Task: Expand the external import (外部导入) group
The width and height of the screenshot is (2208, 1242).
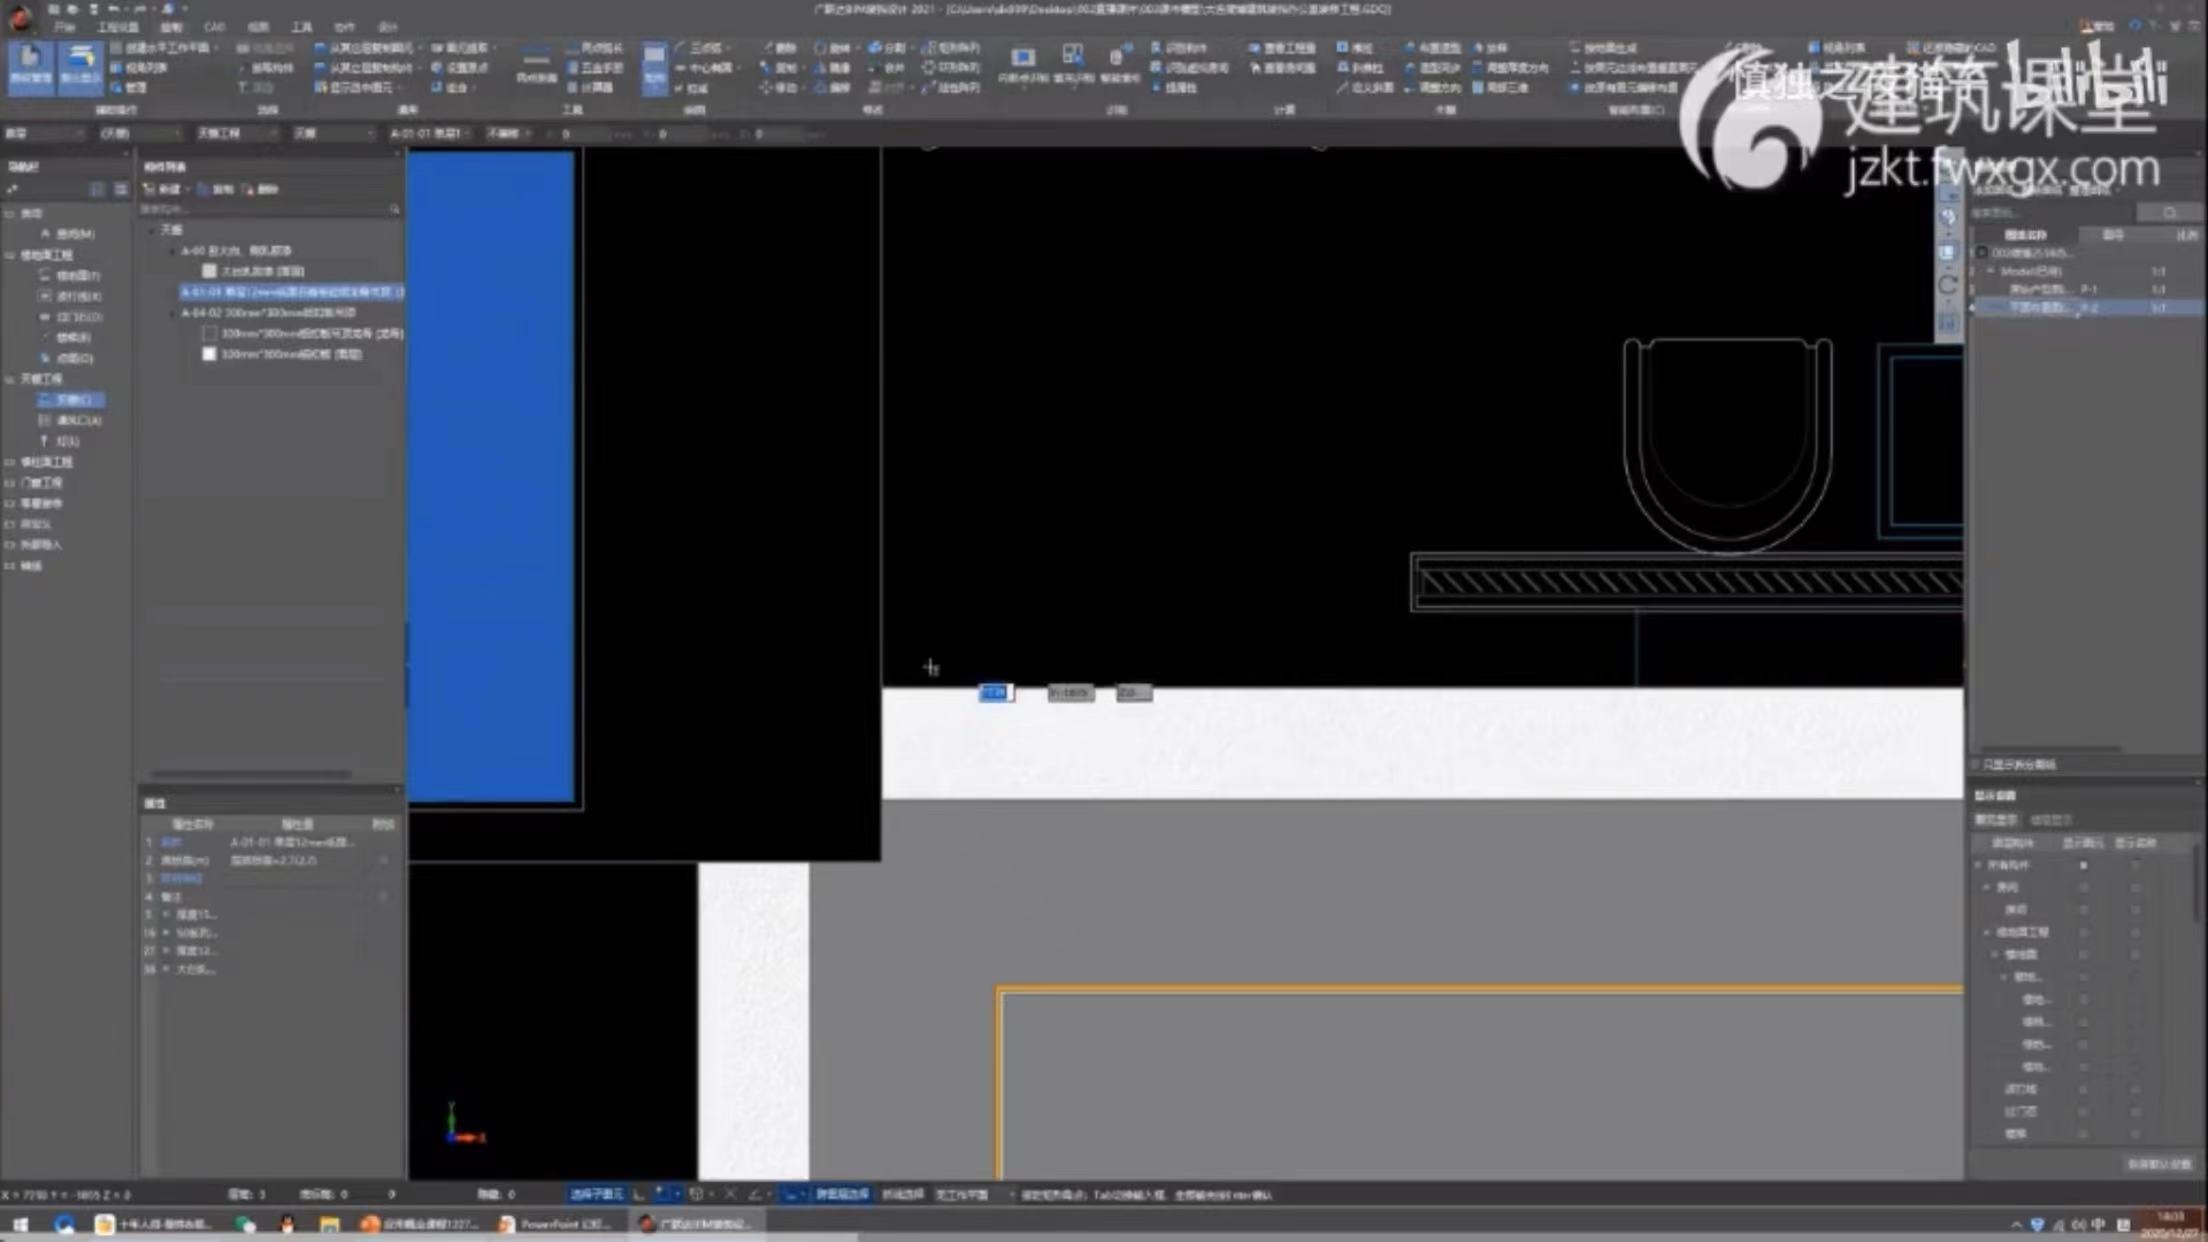Action: [x=10, y=545]
